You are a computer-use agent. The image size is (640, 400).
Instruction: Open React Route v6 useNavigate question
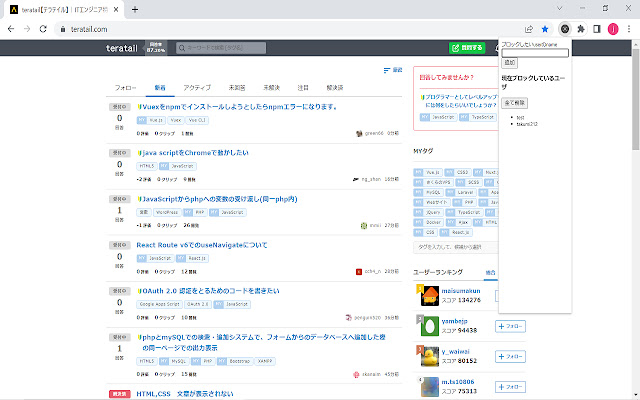pyautogui.click(x=202, y=245)
